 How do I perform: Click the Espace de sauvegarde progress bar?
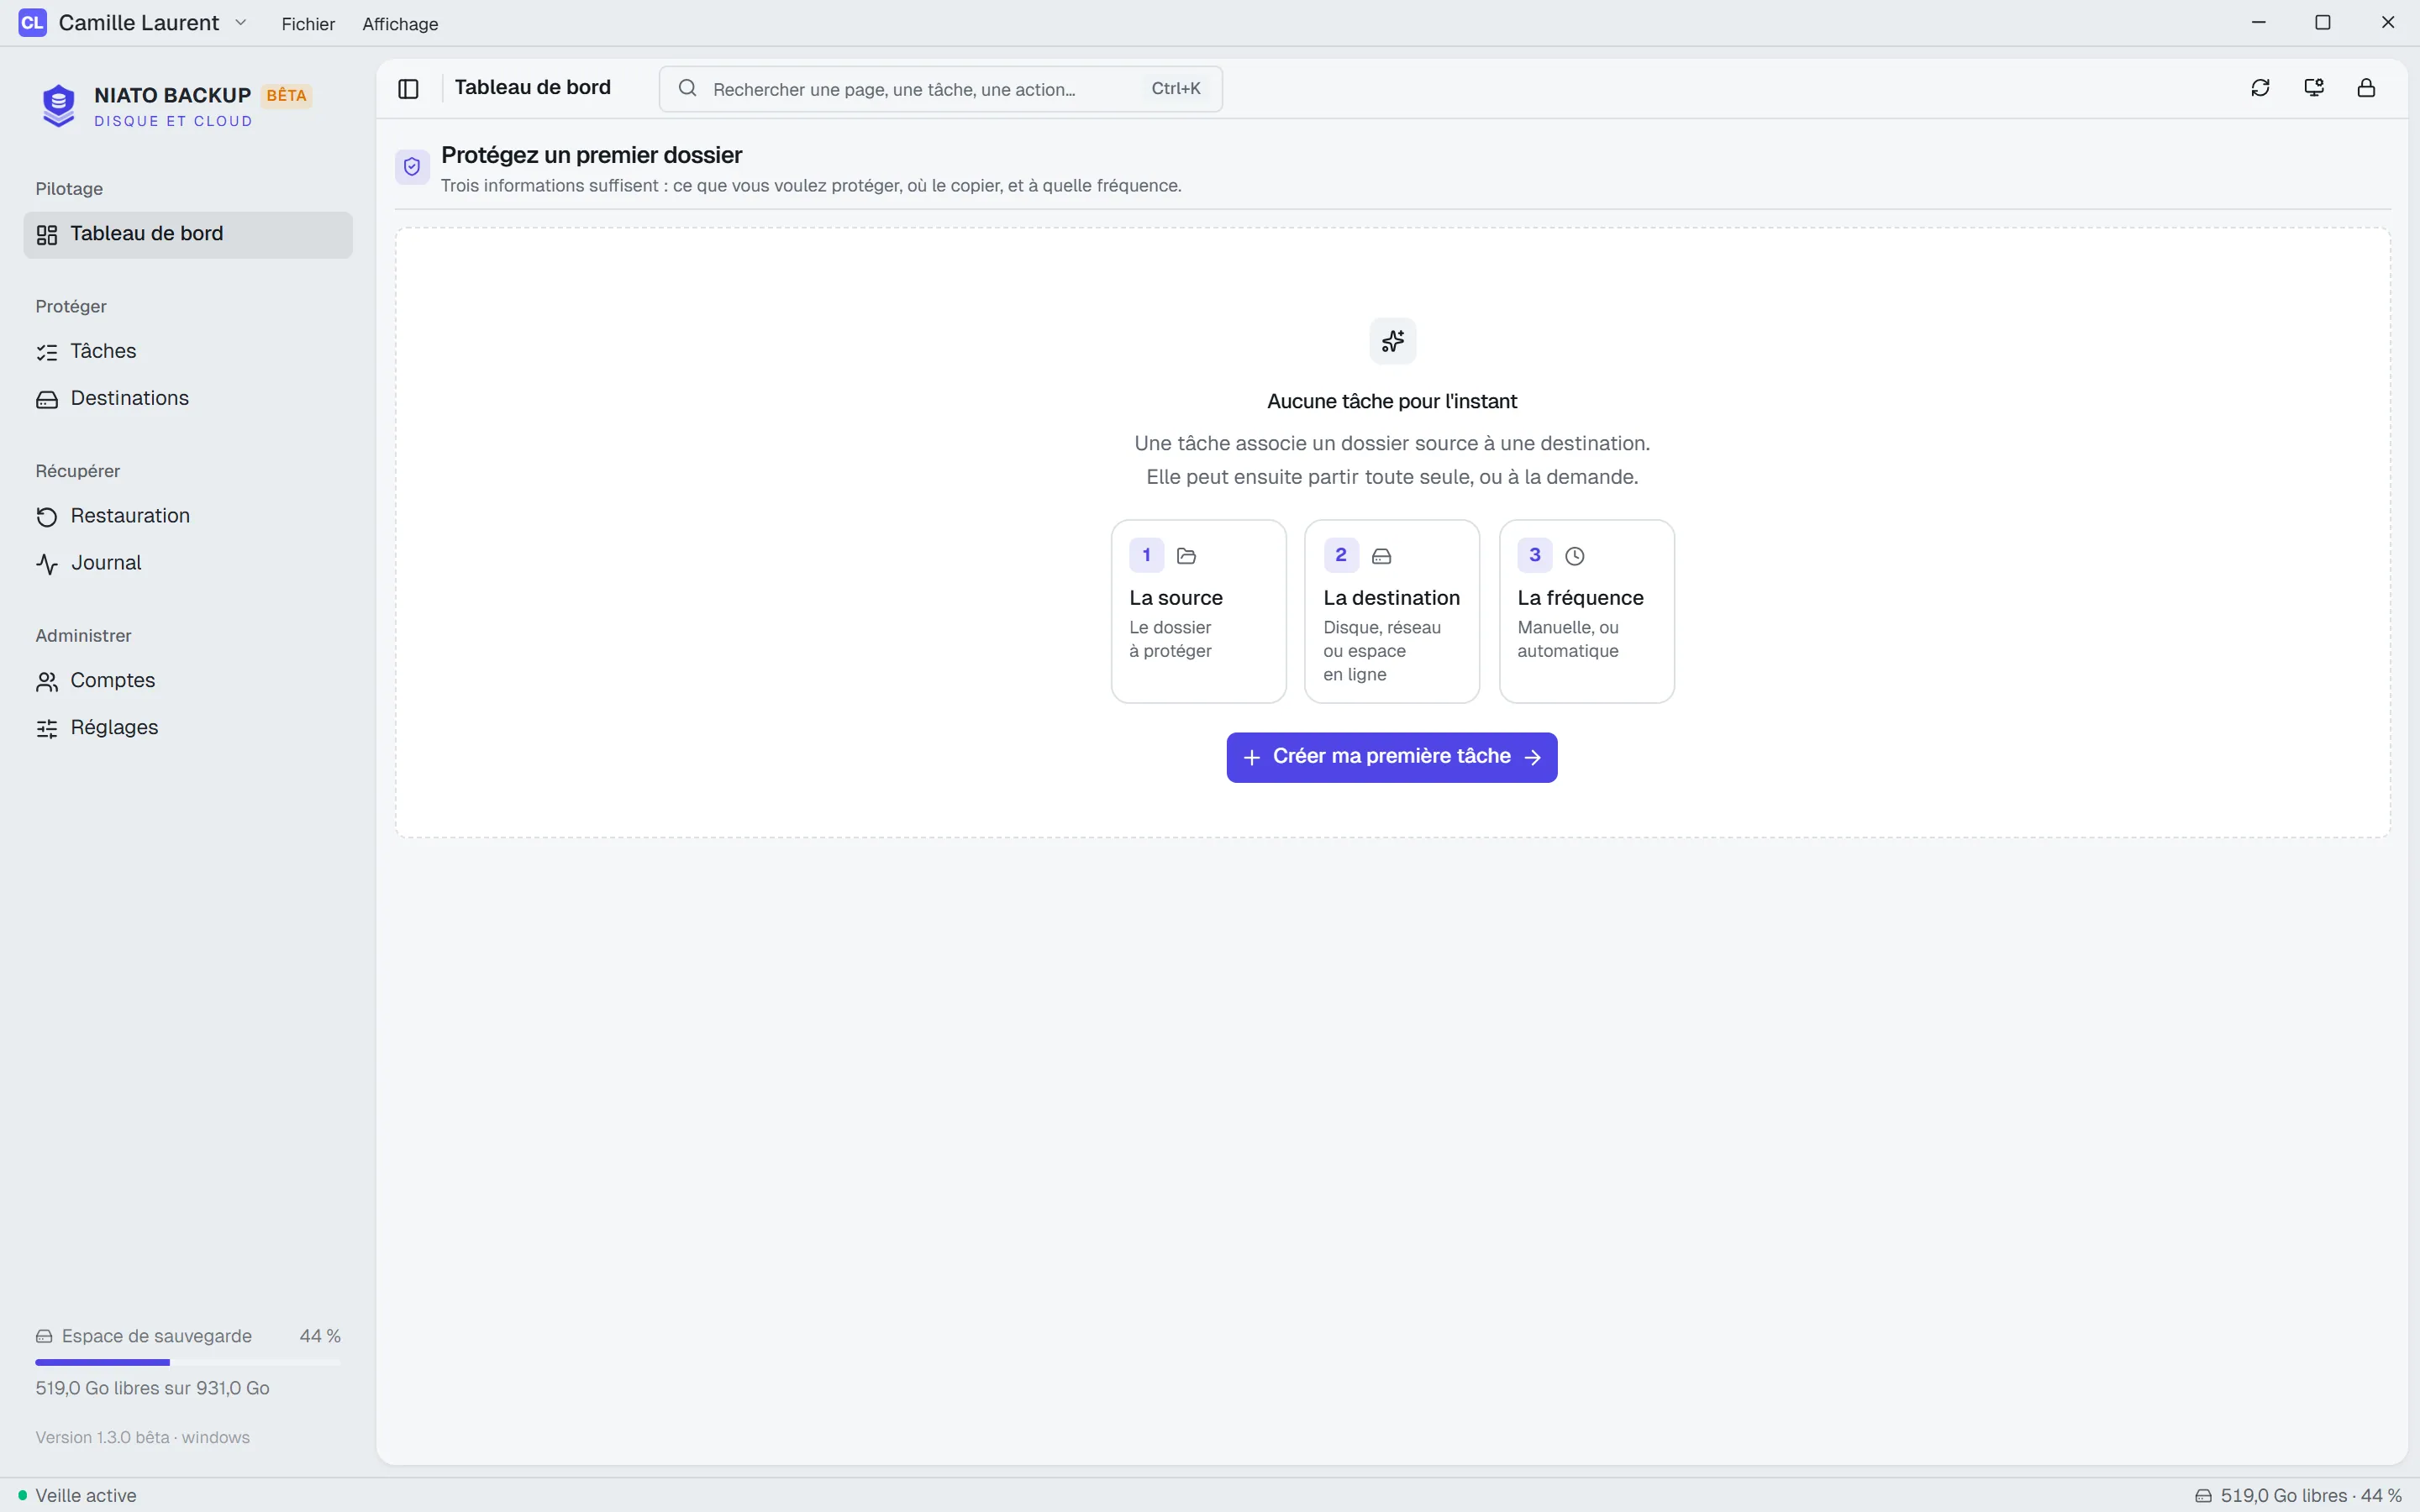tap(188, 1362)
